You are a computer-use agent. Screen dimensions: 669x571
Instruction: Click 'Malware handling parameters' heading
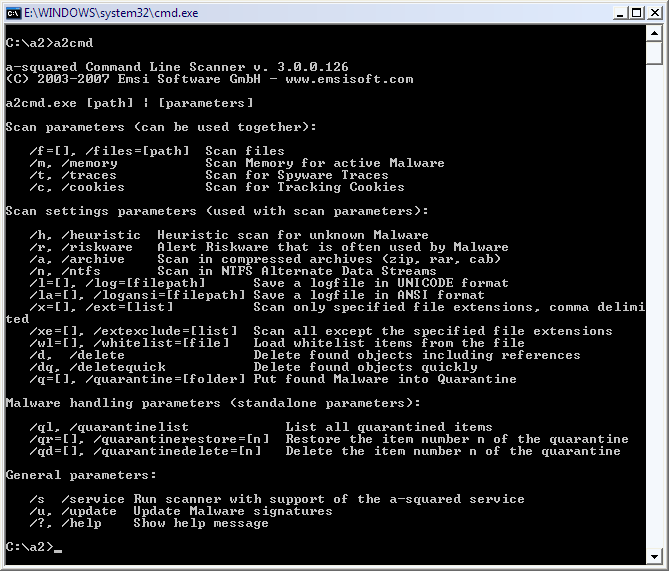(x=113, y=403)
